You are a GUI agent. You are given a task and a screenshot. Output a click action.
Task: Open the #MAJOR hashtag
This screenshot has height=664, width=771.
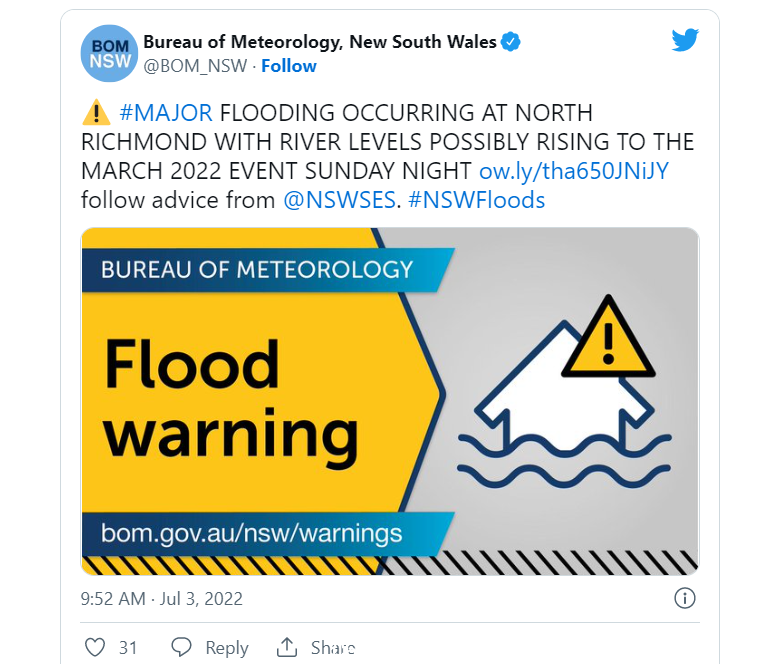pos(166,113)
